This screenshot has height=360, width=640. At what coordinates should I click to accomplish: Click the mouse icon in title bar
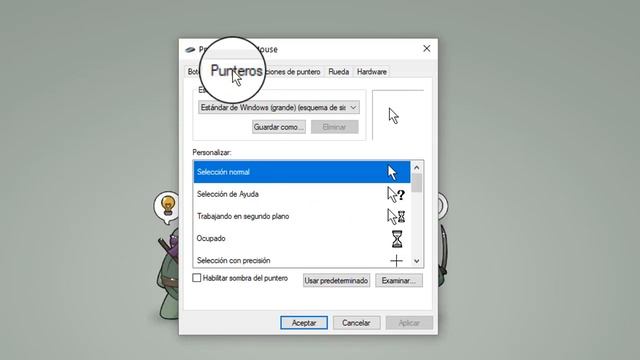[x=190, y=49]
